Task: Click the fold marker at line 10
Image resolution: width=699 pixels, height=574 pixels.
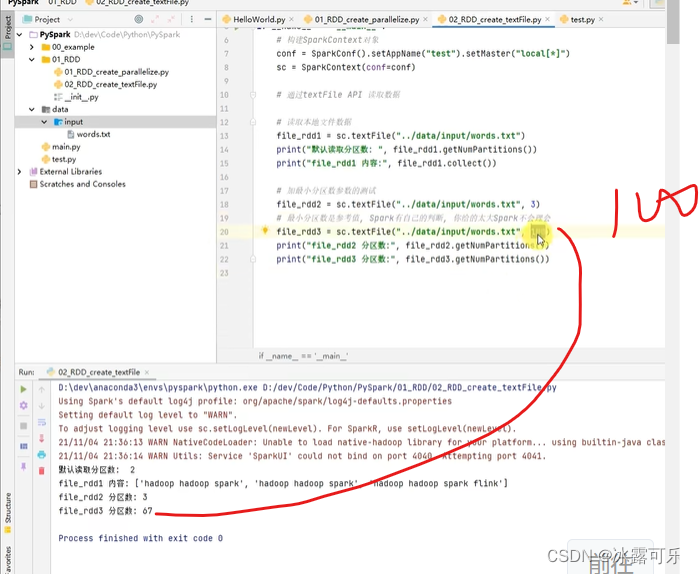Action: 253,95
